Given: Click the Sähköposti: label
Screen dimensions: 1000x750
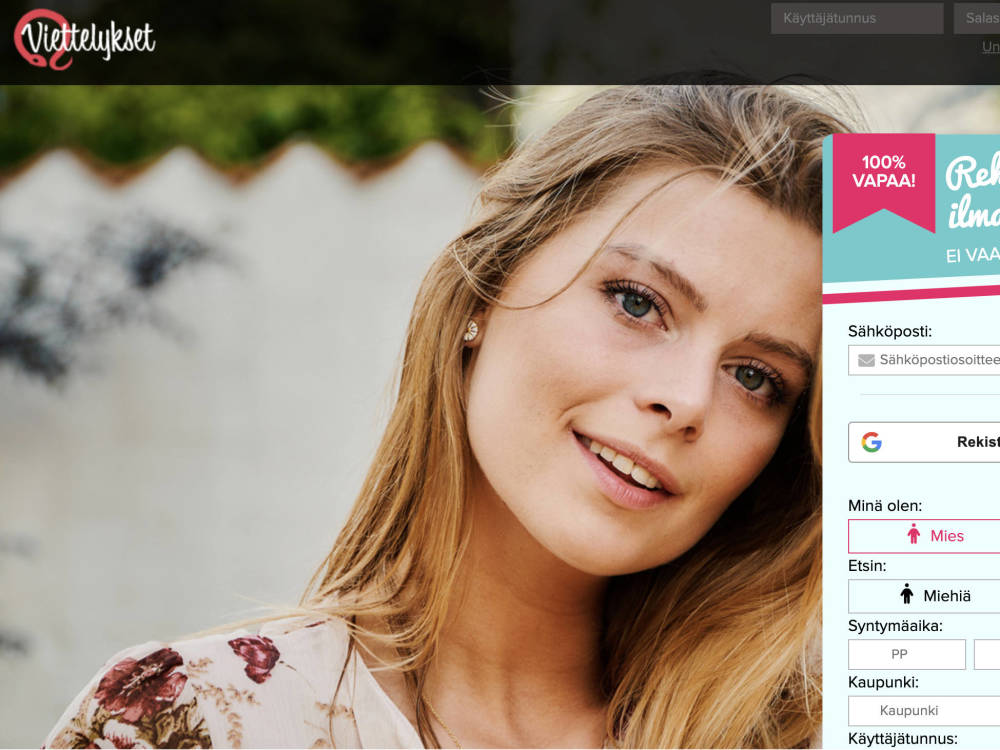Looking at the screenshot, I should [890, 331].
